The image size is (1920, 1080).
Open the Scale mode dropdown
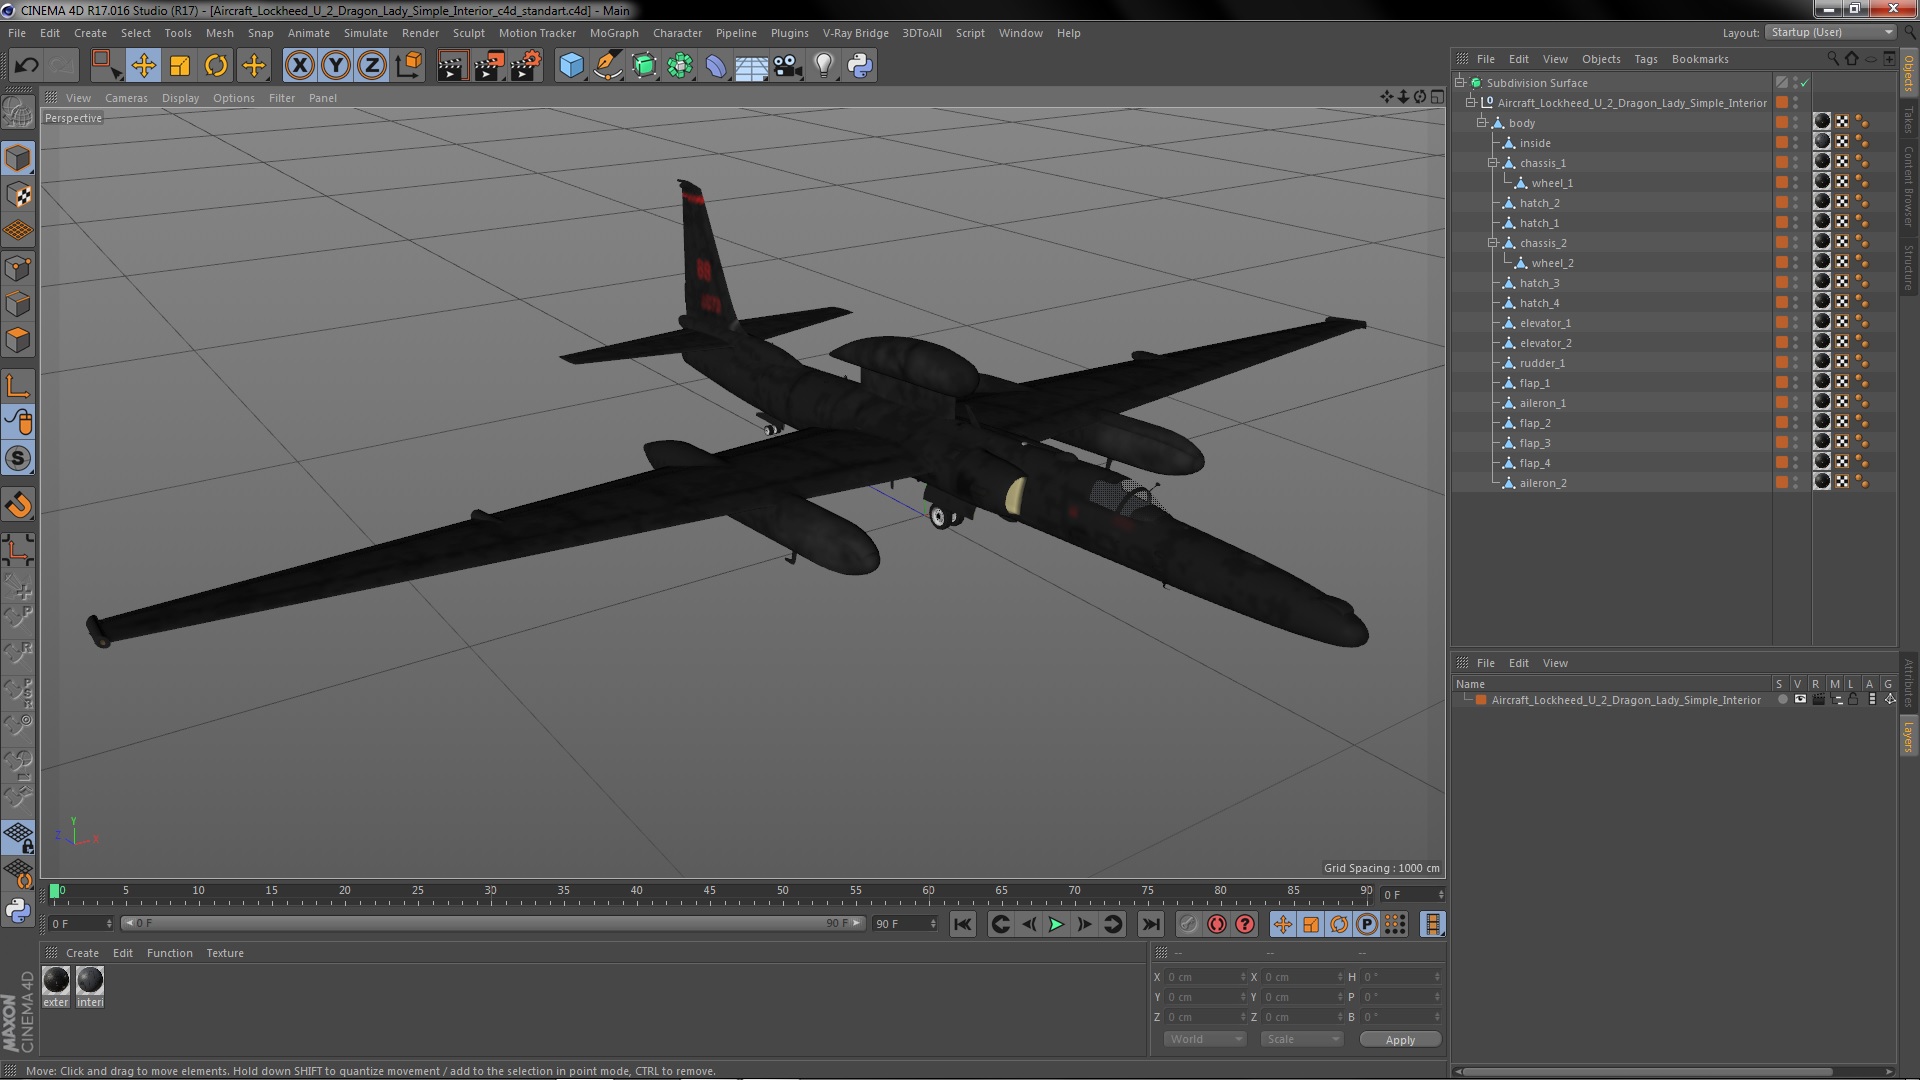click(x=1301, y=1040)
